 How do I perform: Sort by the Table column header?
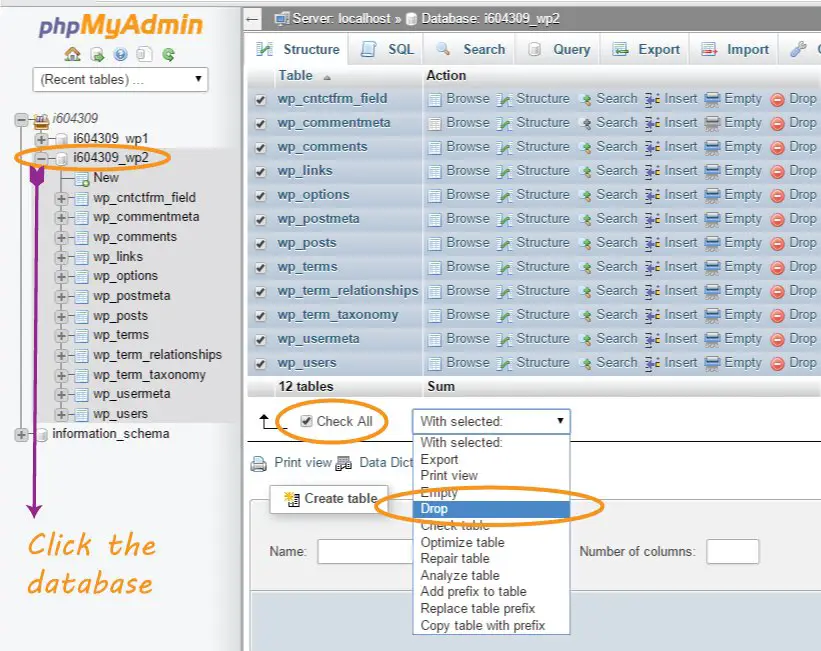295,76
